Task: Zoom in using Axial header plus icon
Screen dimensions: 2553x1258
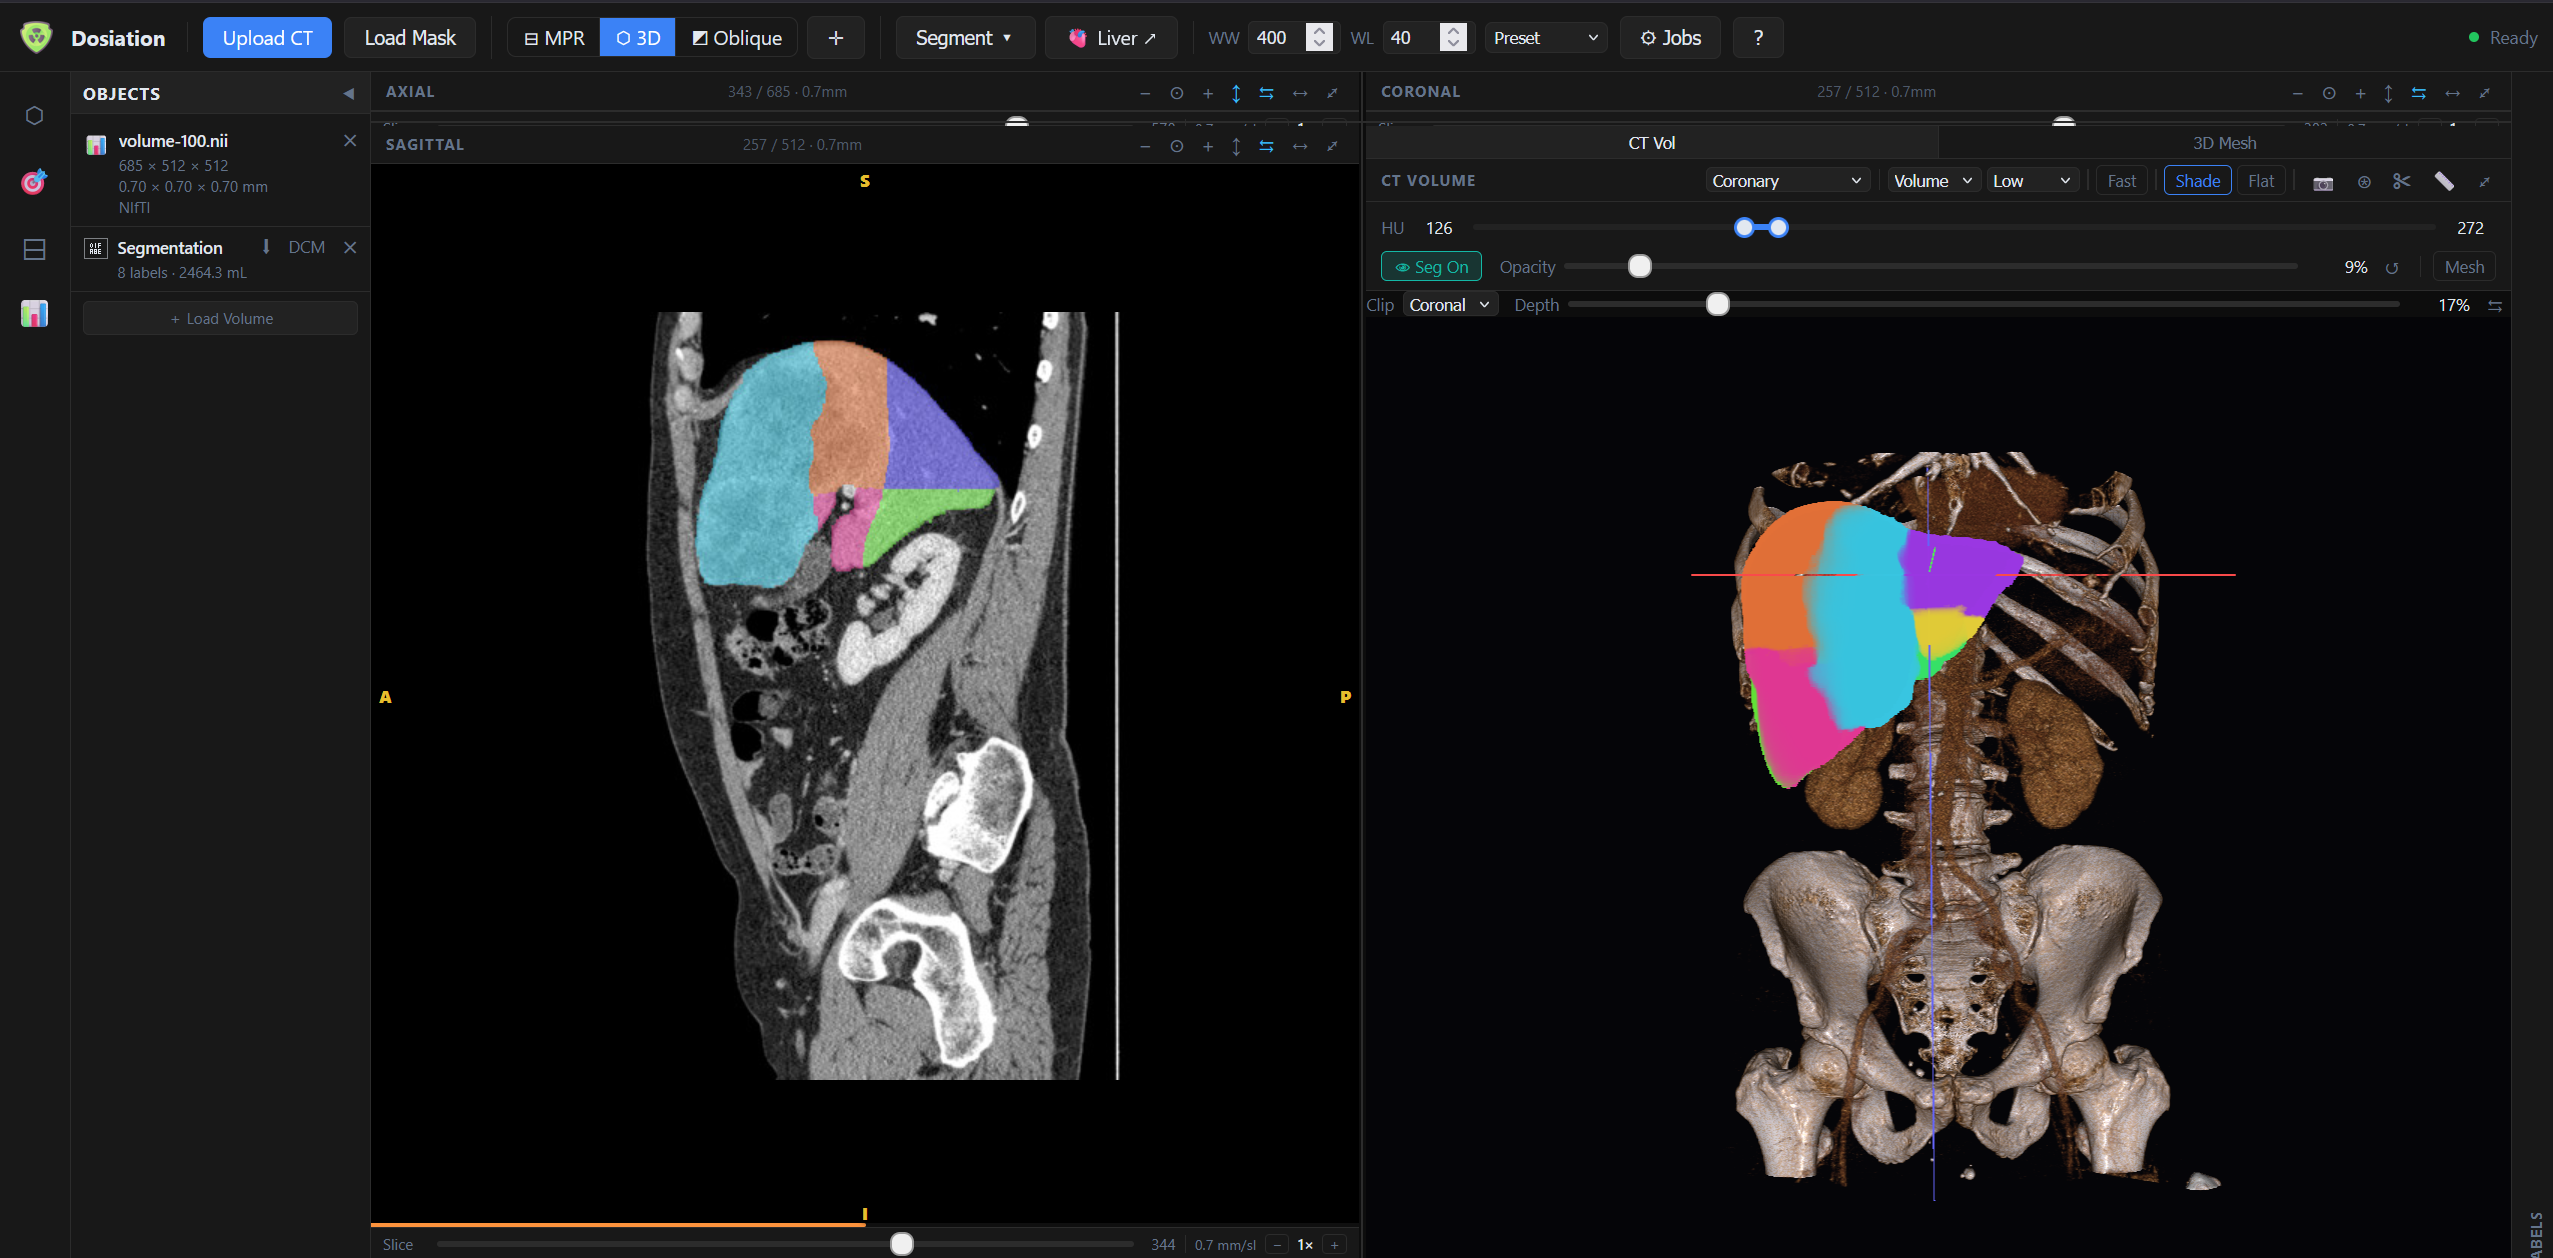Action: (x=1208, y=93)
